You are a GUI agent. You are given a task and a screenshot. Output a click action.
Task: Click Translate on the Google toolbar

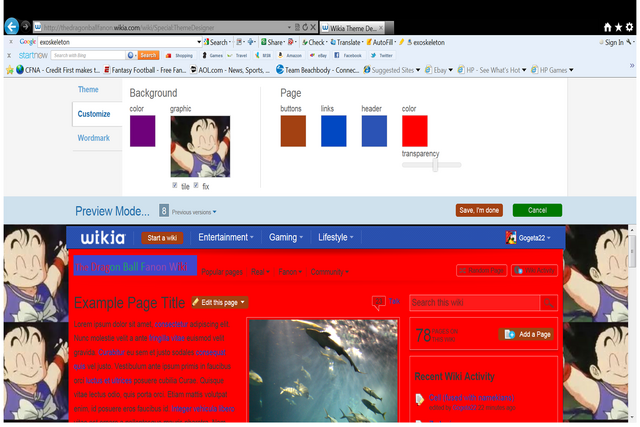(x=347, y=42)
